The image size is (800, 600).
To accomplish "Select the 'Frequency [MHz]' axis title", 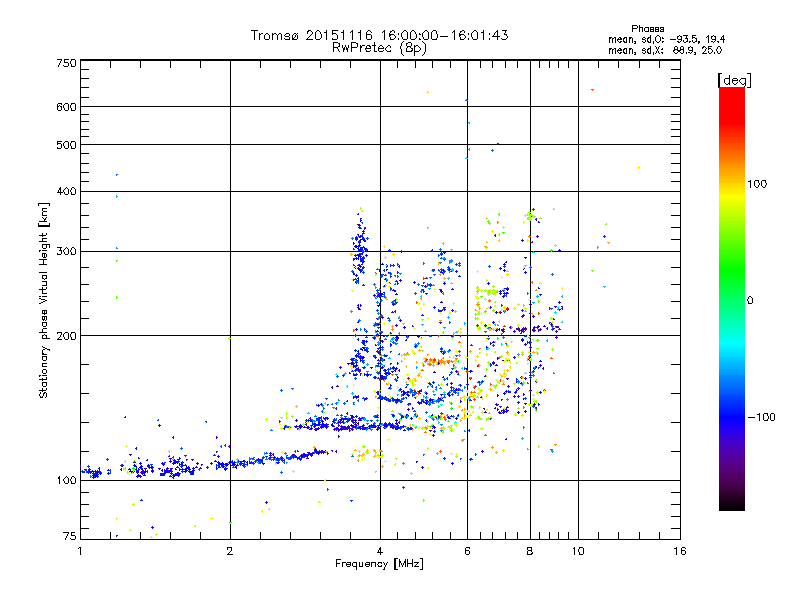I will coord(379,564).
